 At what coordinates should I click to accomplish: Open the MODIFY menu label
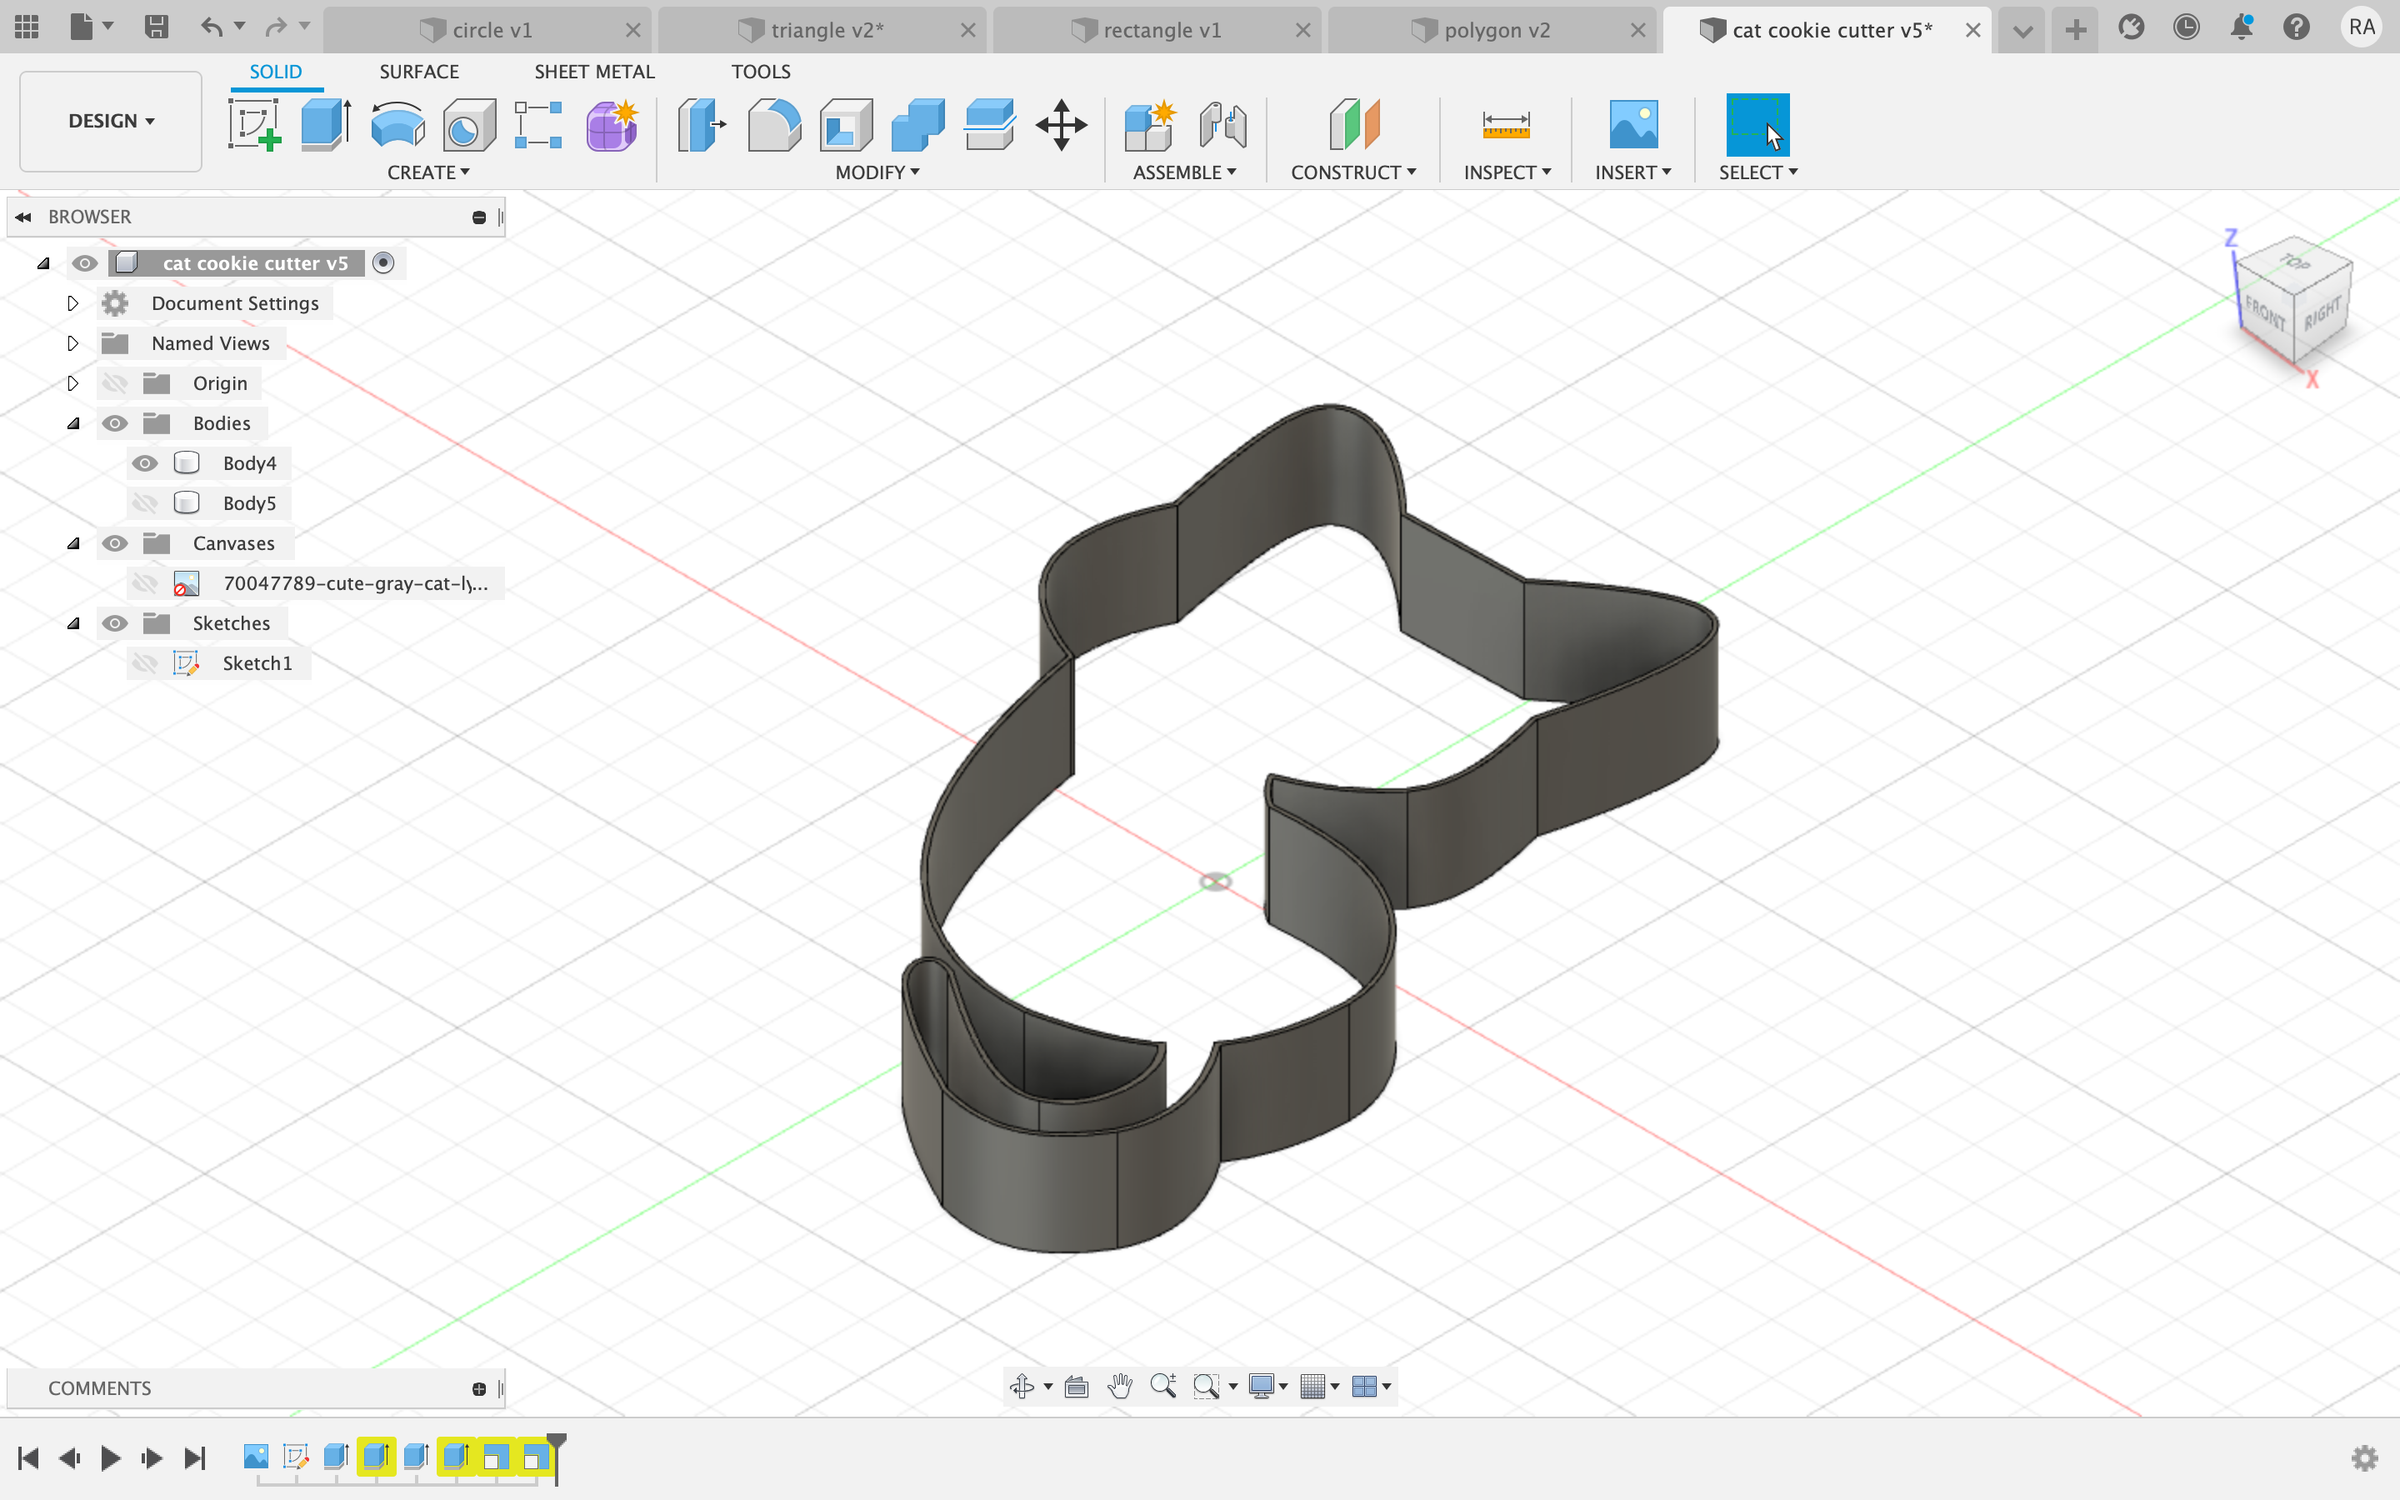pyautogui.click(x=877, y=172)
